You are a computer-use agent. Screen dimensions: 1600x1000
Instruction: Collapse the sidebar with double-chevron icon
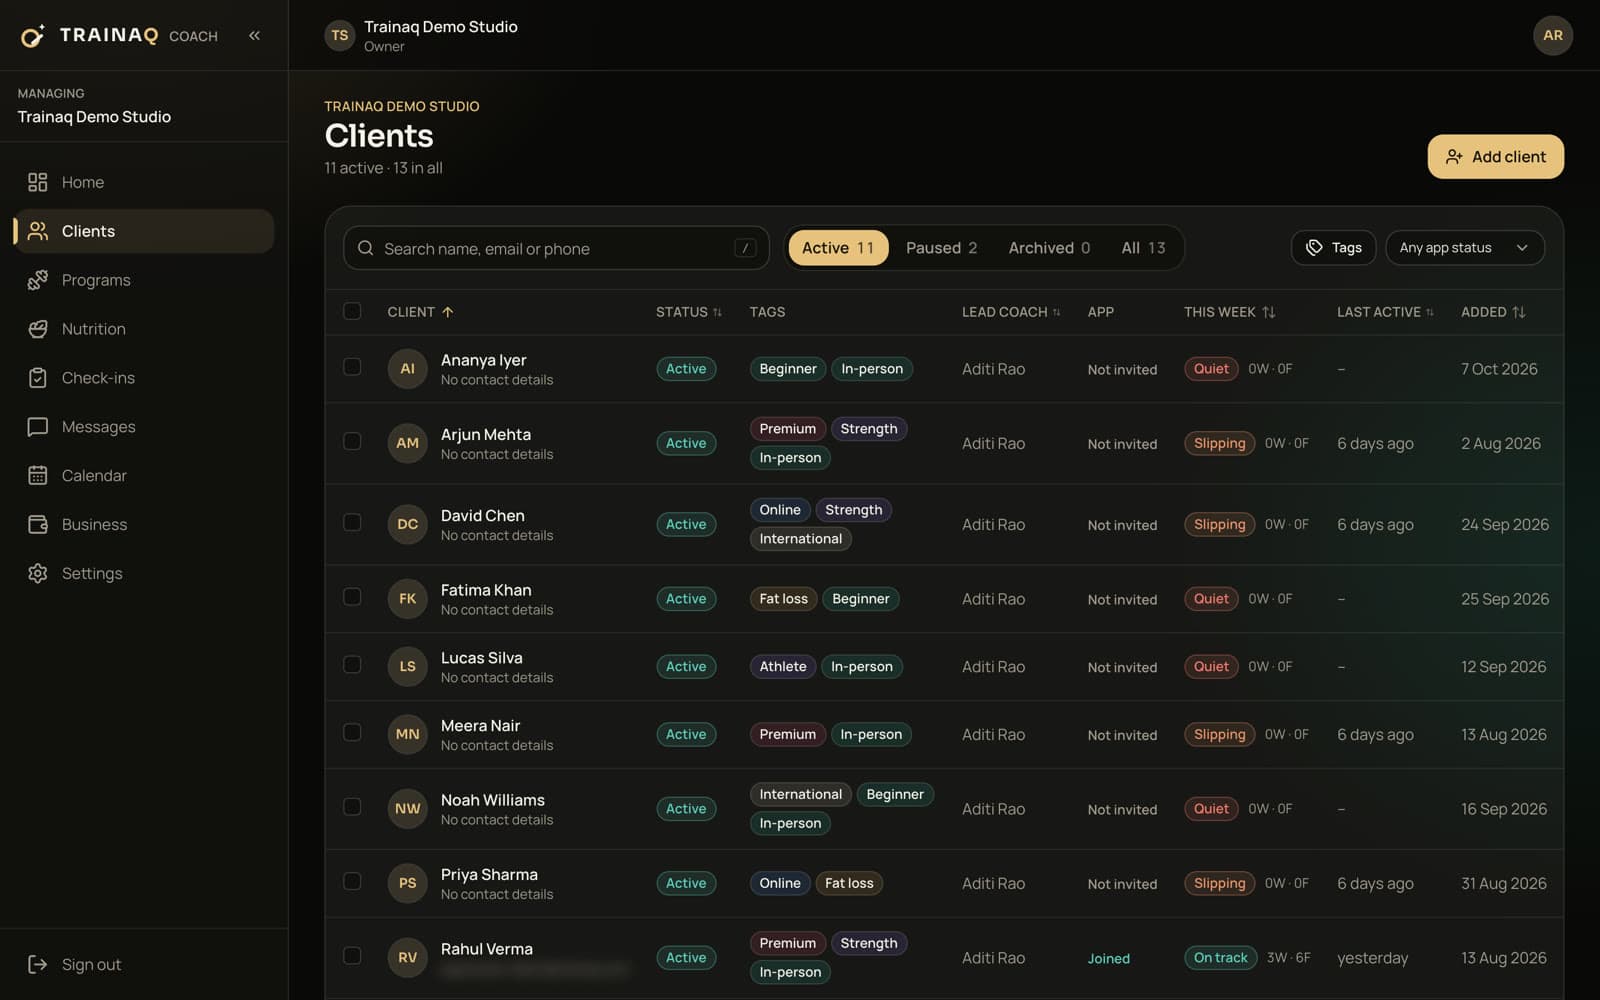[x=255, y=36]
